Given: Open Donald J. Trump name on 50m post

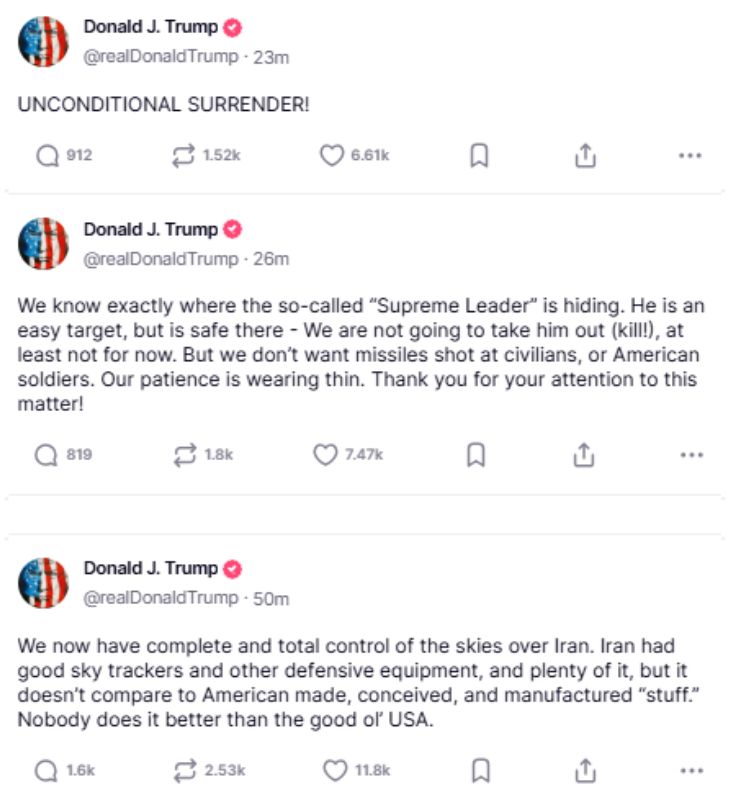Looking at the screenshot, I should tap(150, 568).
